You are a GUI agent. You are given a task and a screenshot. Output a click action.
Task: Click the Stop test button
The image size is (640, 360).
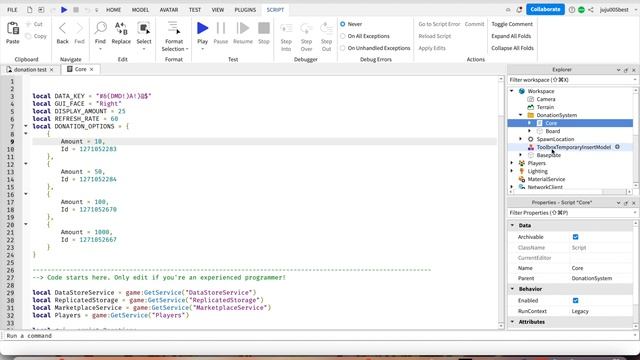[x=264, y=28]
